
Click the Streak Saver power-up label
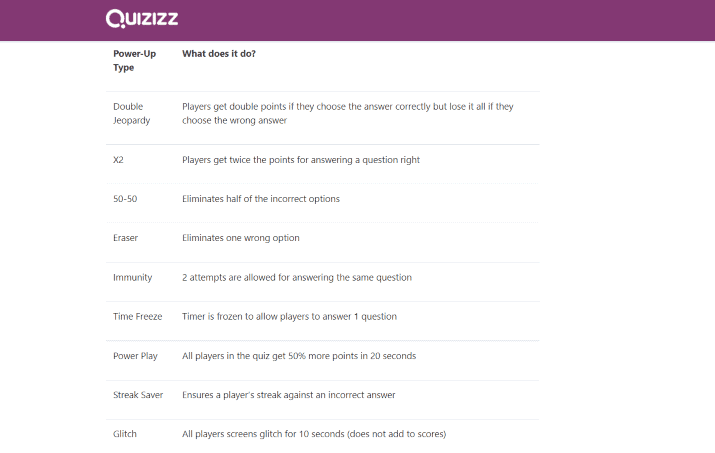[x=138, y=395]
